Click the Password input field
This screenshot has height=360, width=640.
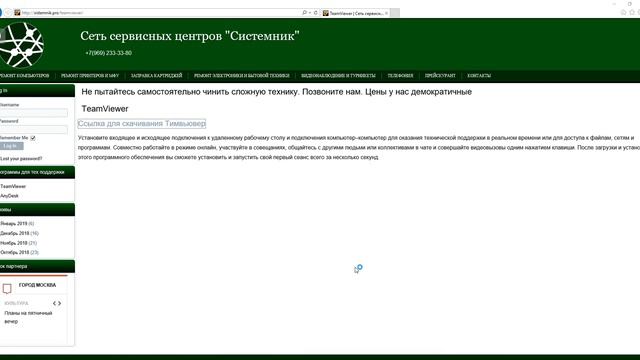(33, 129)
